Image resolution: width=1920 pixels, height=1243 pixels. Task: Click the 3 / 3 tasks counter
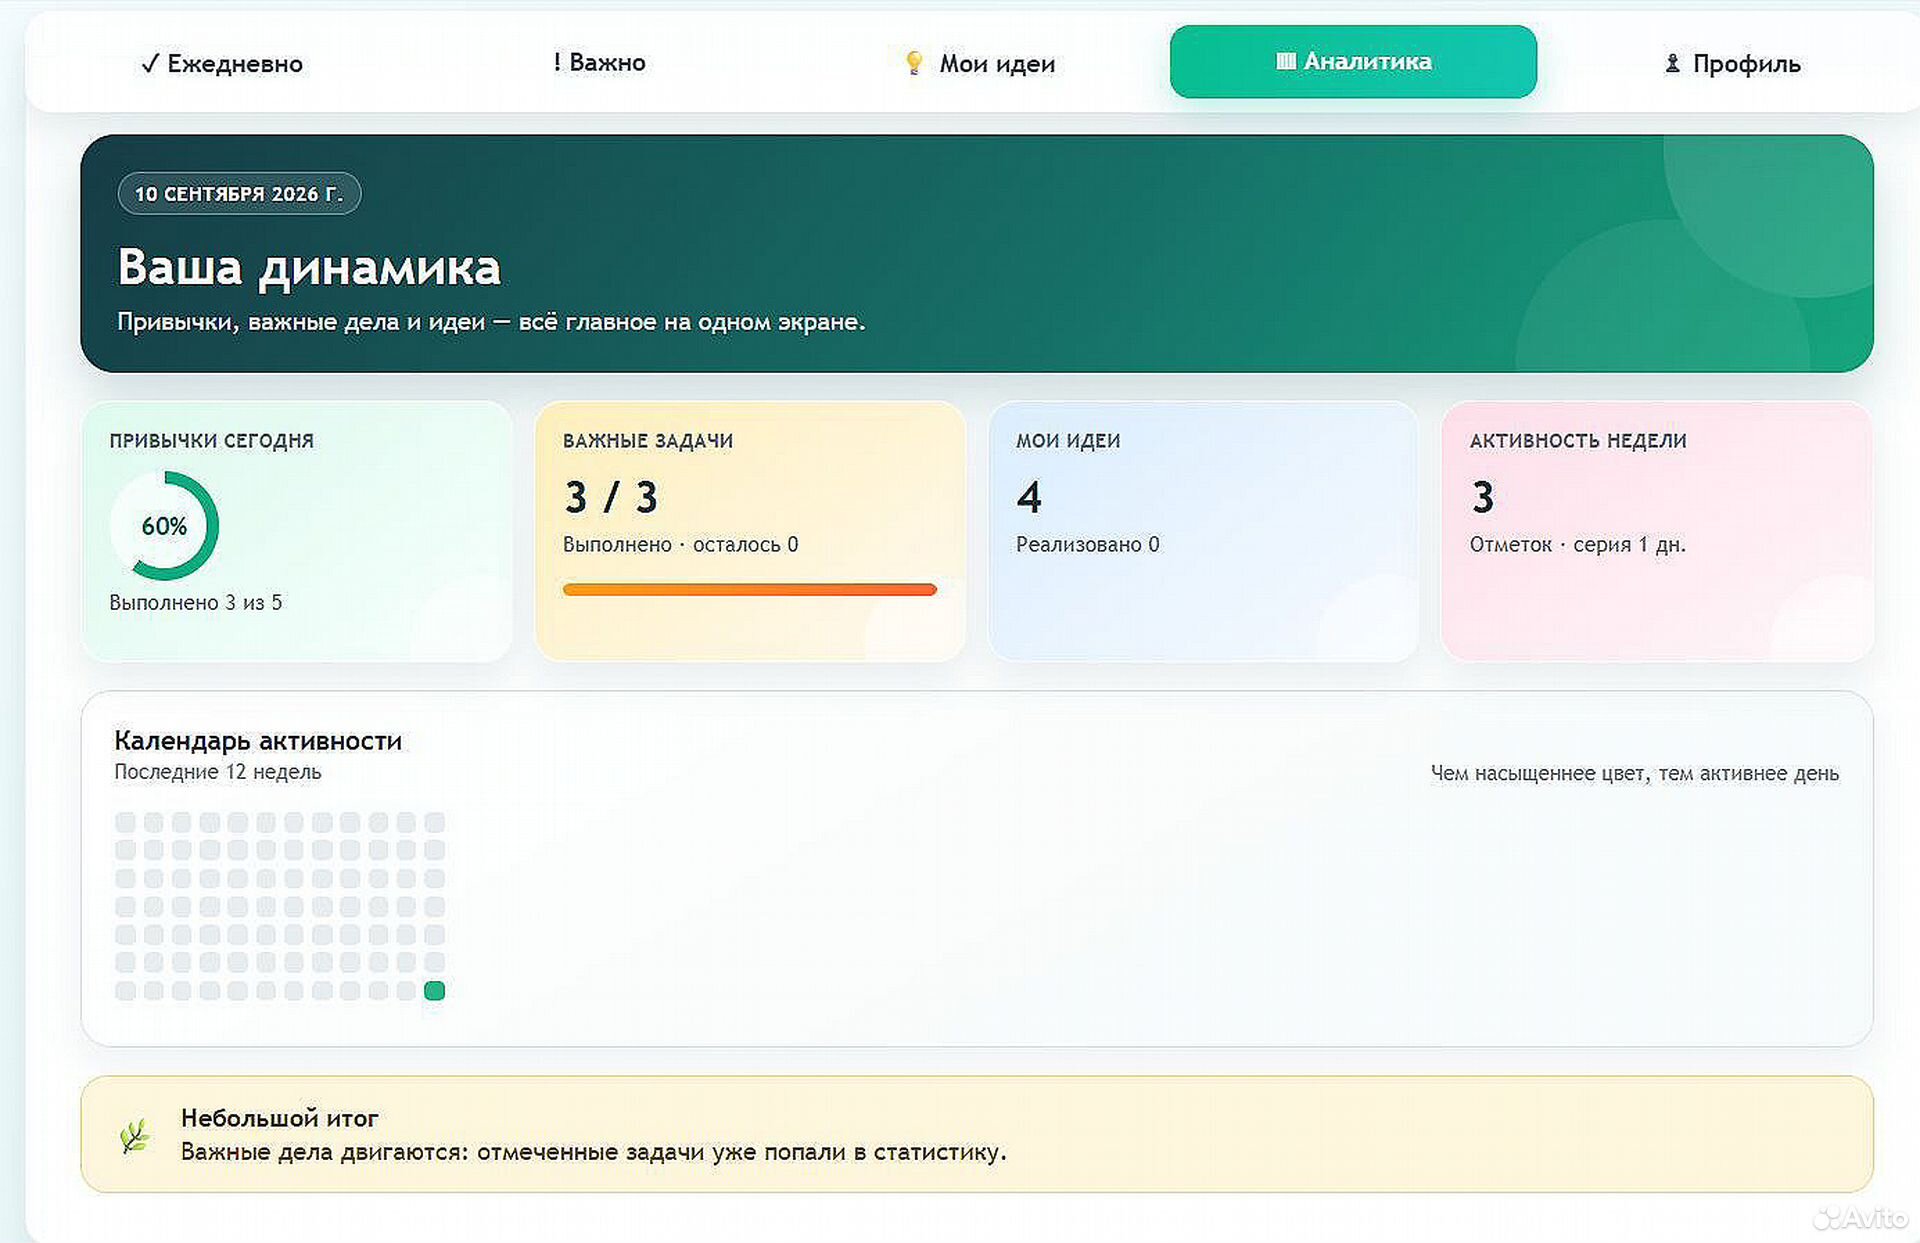[x=611, y=497]
